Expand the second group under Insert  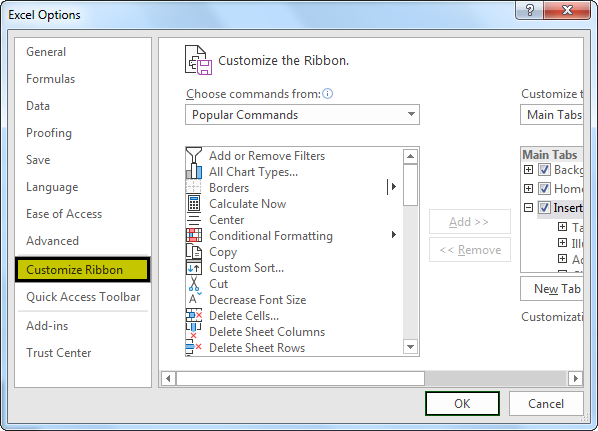tap(562, 243)
